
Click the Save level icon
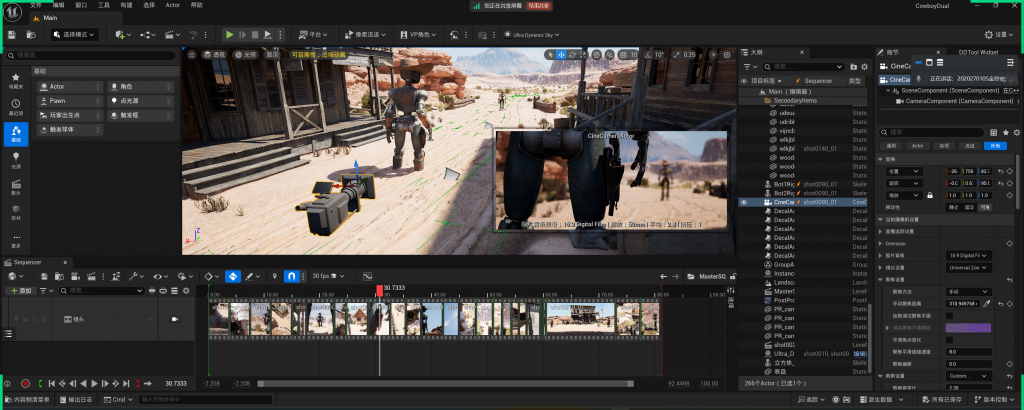(11, 34)
